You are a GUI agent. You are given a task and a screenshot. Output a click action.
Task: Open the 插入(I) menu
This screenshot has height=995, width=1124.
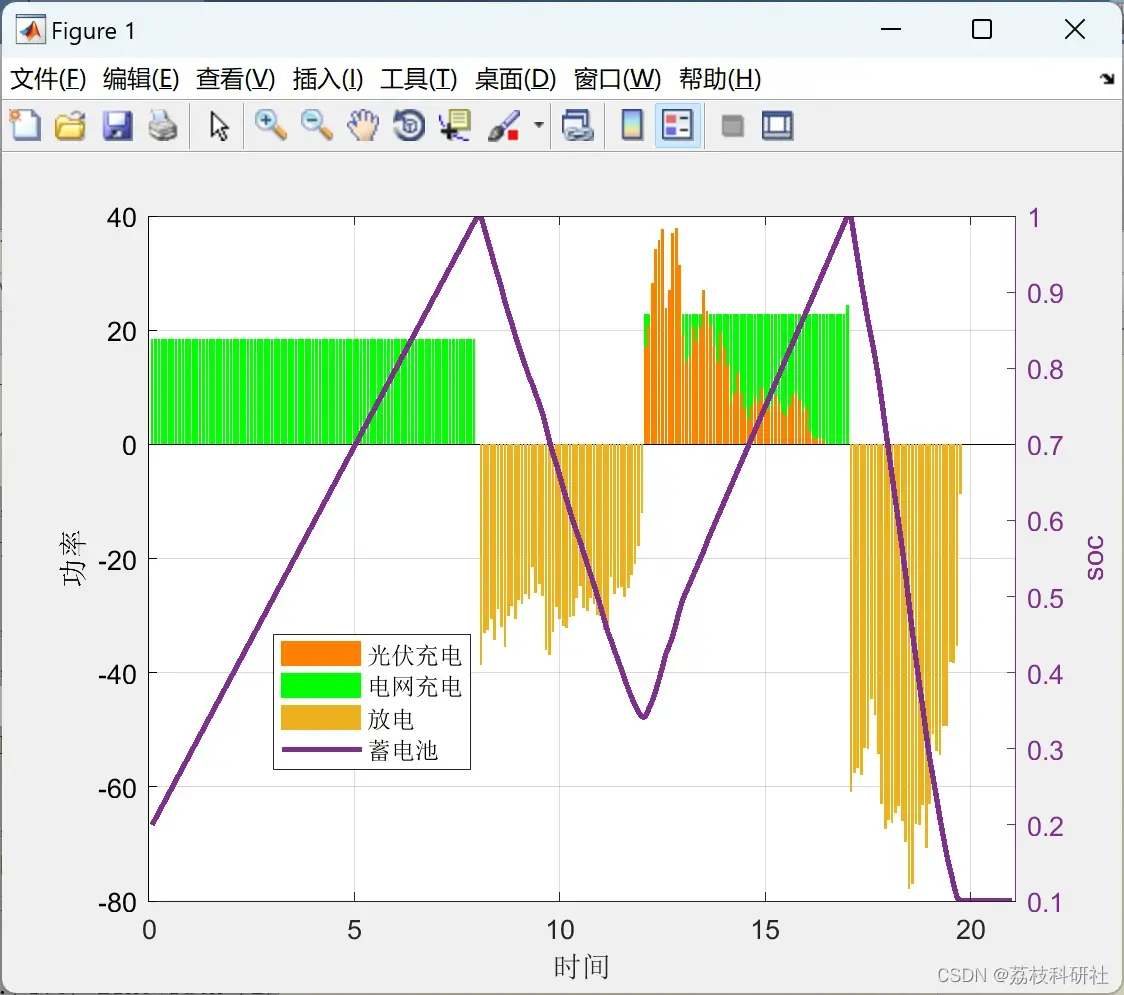click(328, 79)
